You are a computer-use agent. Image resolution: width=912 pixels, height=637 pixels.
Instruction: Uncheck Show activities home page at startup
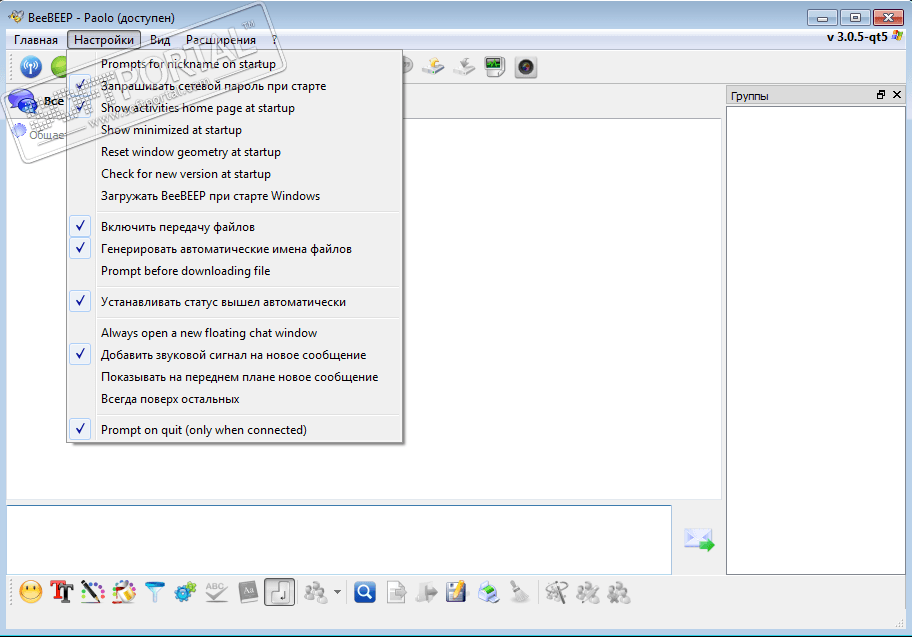(234, 108)
